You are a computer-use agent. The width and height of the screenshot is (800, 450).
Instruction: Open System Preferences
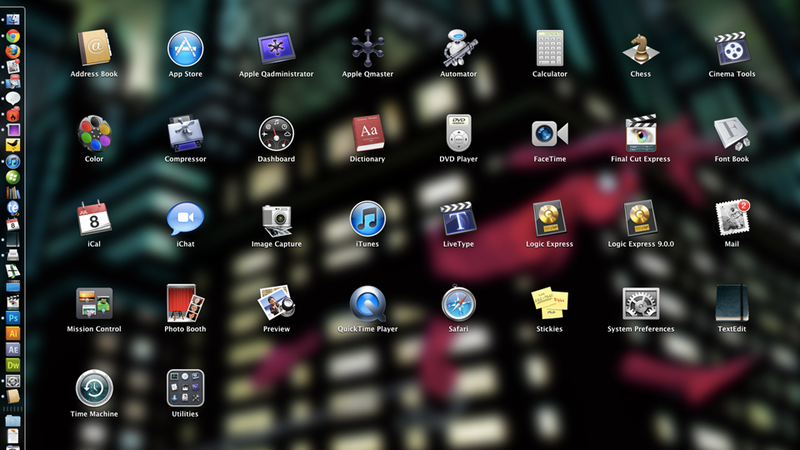click(640, 304)
